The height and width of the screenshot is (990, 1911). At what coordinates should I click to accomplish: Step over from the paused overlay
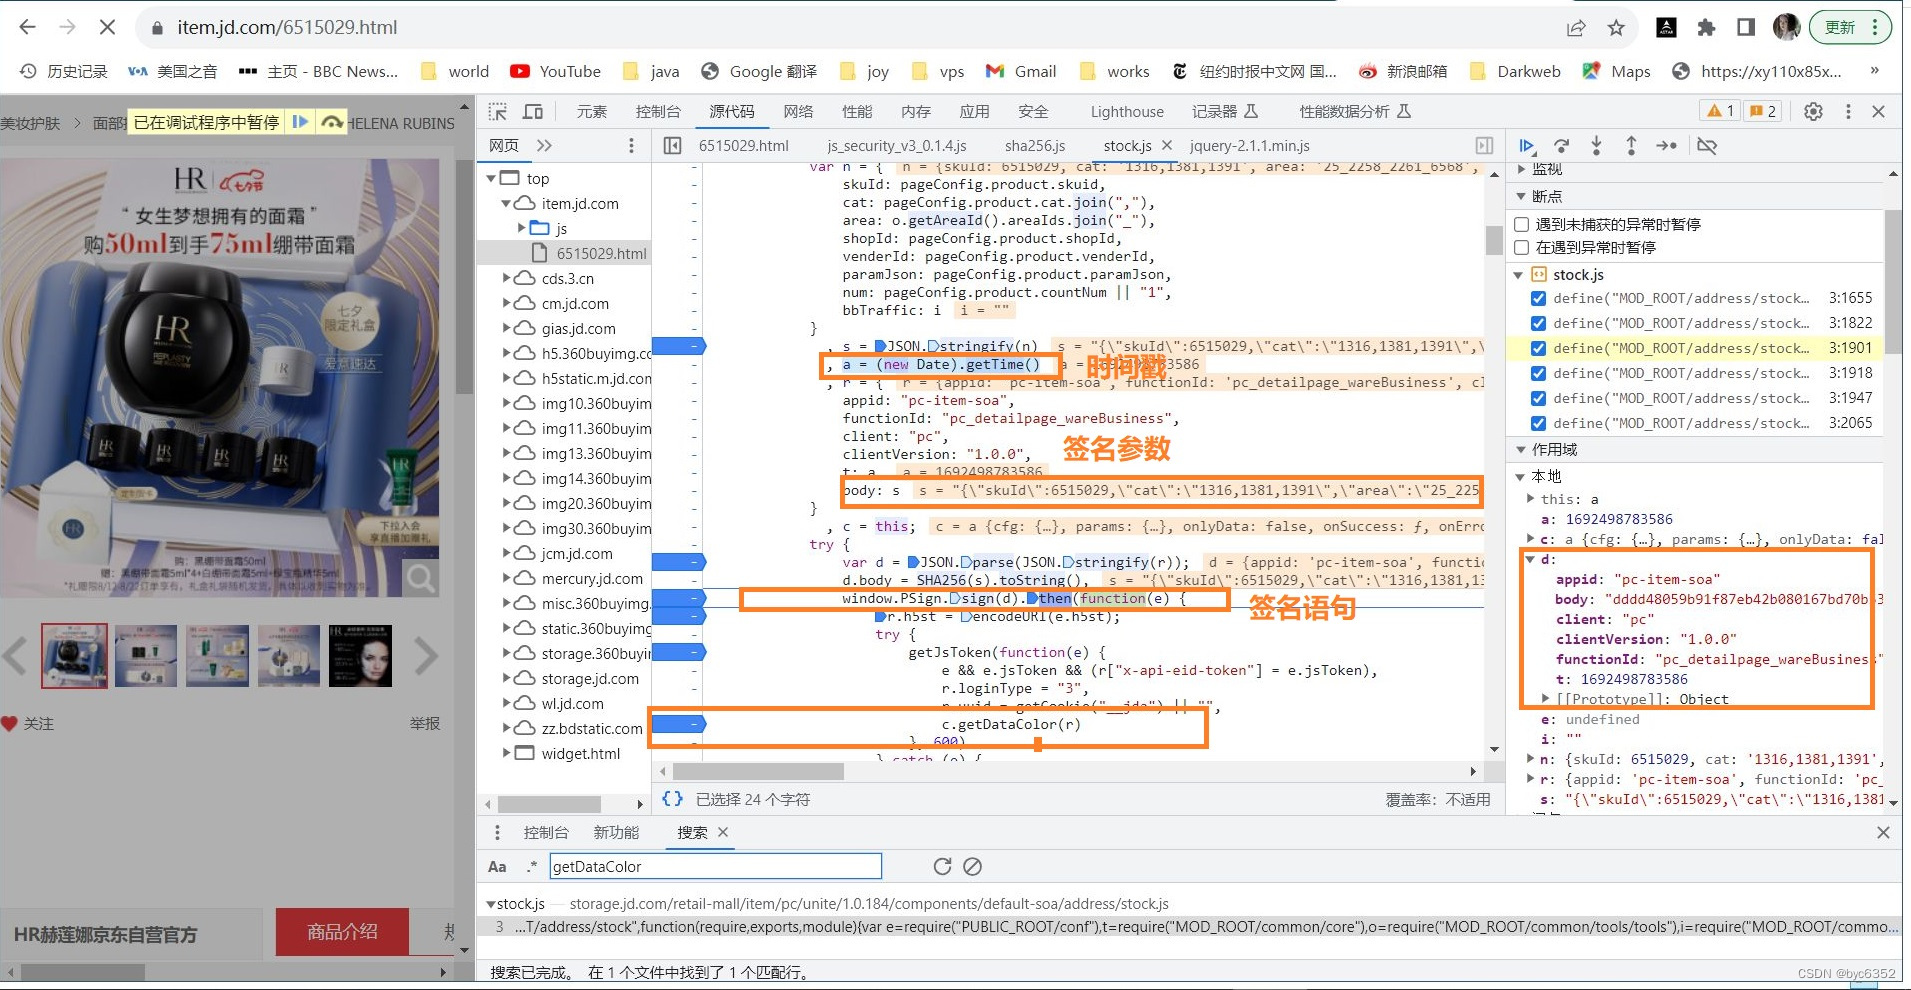tap(330, 122)
